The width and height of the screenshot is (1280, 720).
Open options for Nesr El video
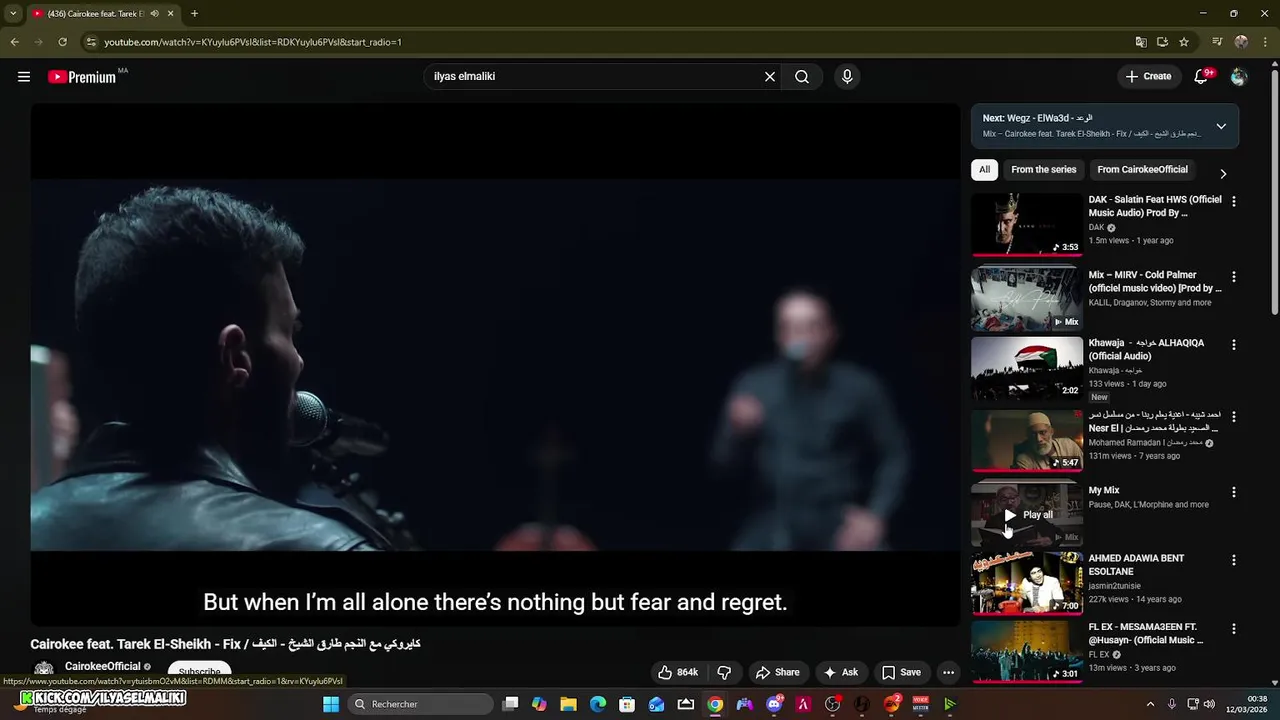[x=1233, y=416]
